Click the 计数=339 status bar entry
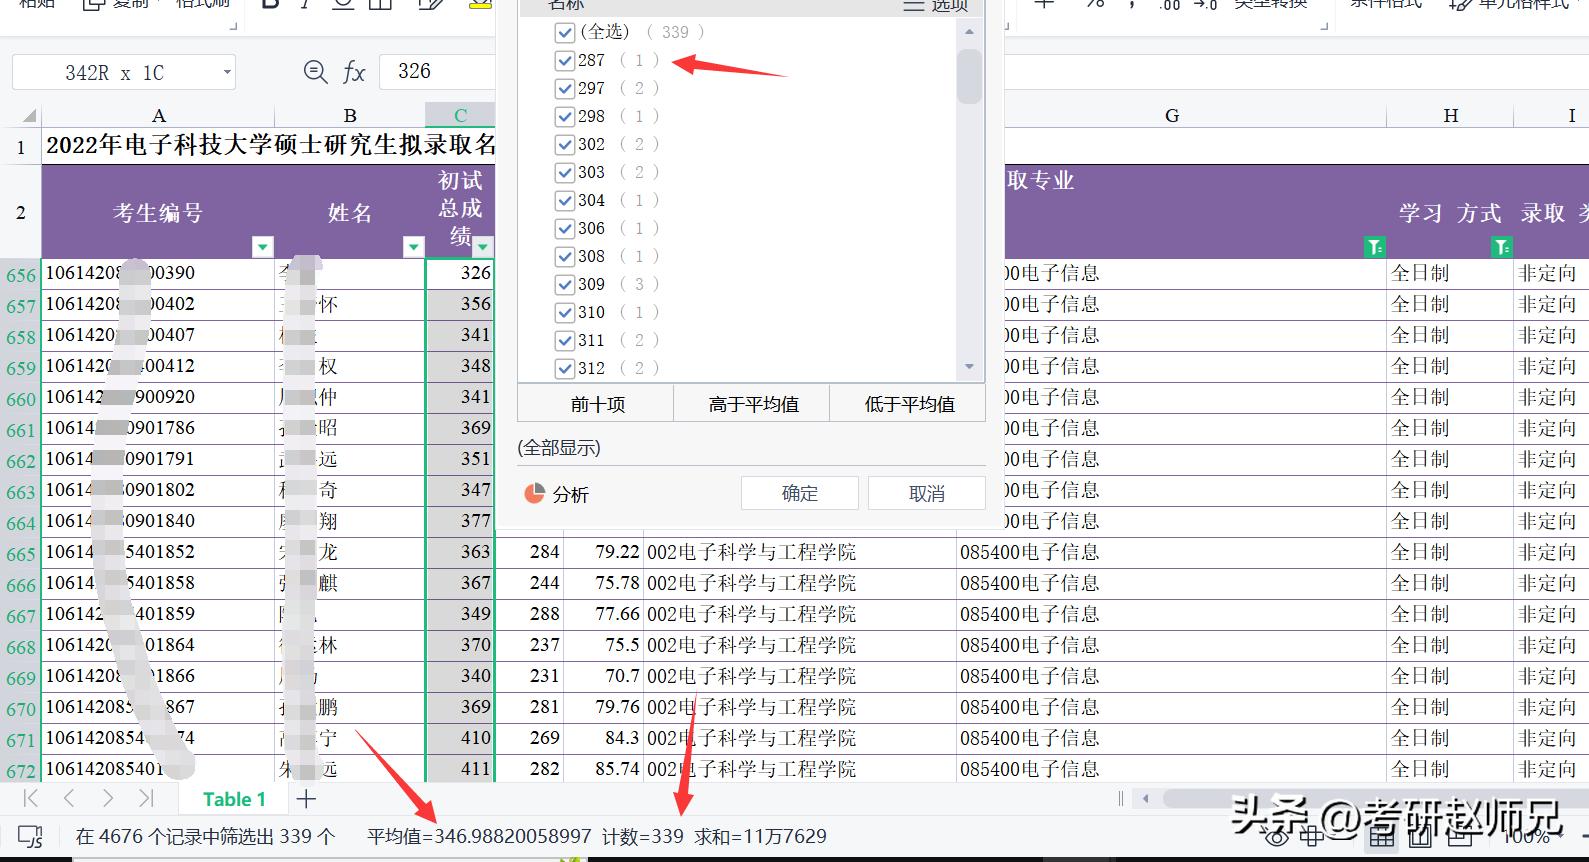This screenshot has width=1589, height=862. [643, 836]
